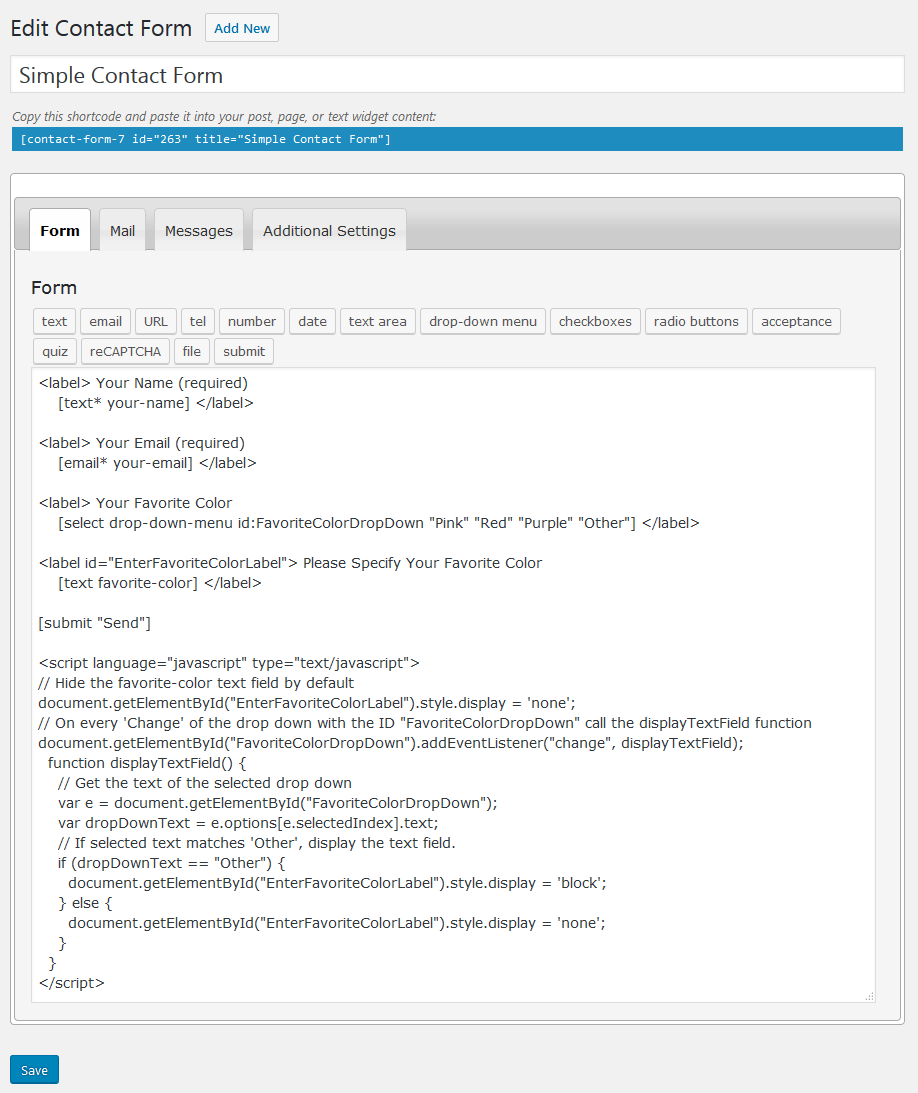The height and width of the screenshot is (1093, 918).
Task: Click the 'function displayTextField() {' line
Action: tap(147, 763)
